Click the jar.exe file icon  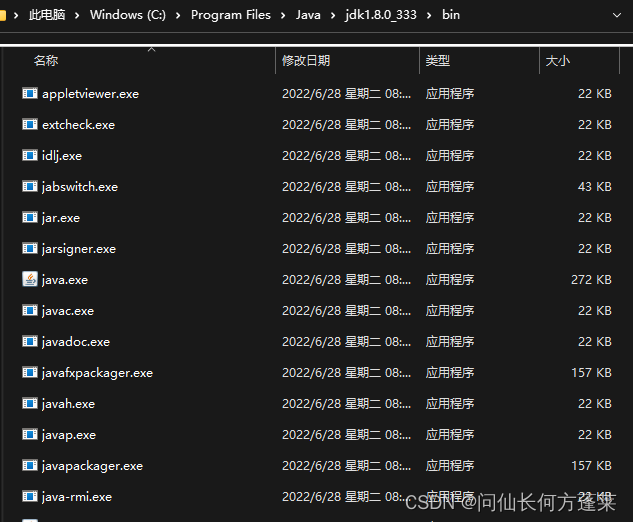coord(30,218)
